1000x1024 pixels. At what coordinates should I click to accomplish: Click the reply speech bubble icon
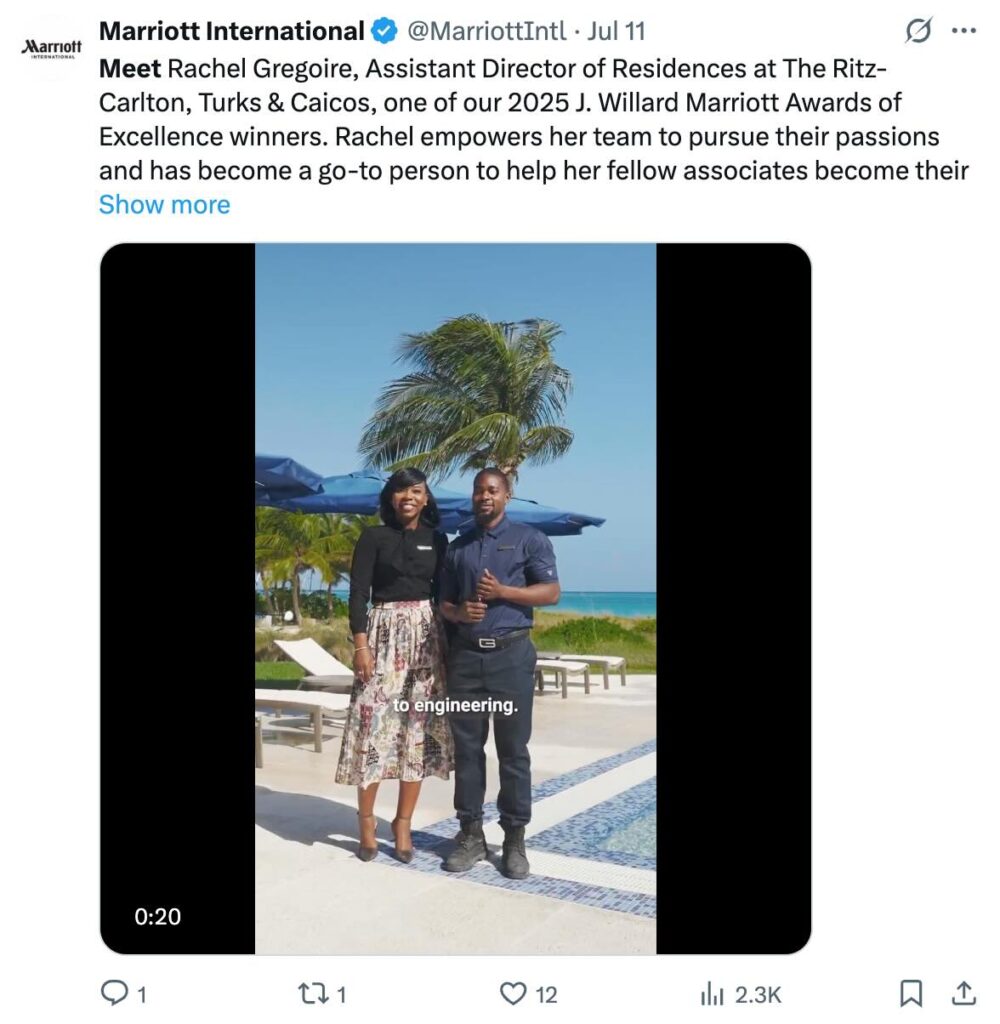coord(115,993)
